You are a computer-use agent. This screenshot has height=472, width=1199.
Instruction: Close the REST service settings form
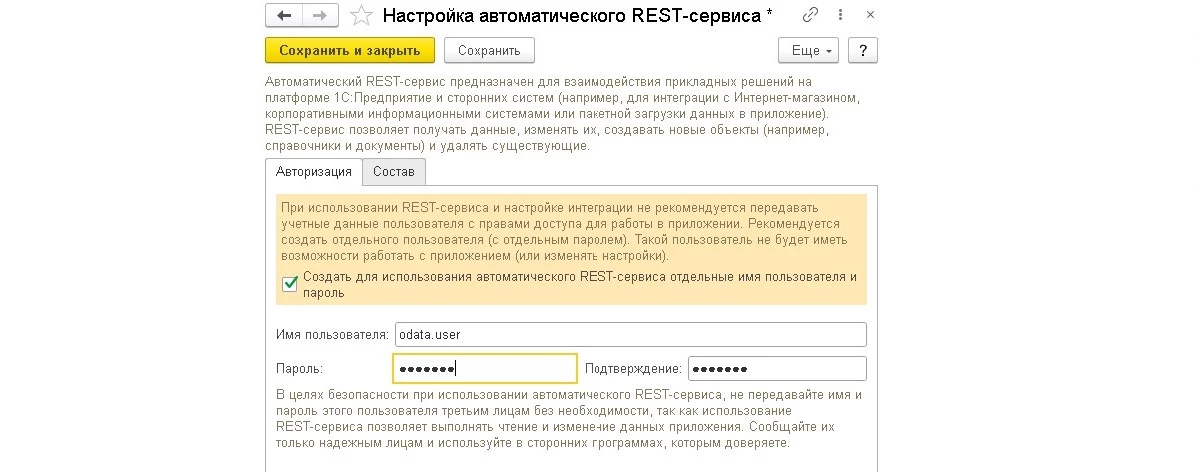point(871,15)
